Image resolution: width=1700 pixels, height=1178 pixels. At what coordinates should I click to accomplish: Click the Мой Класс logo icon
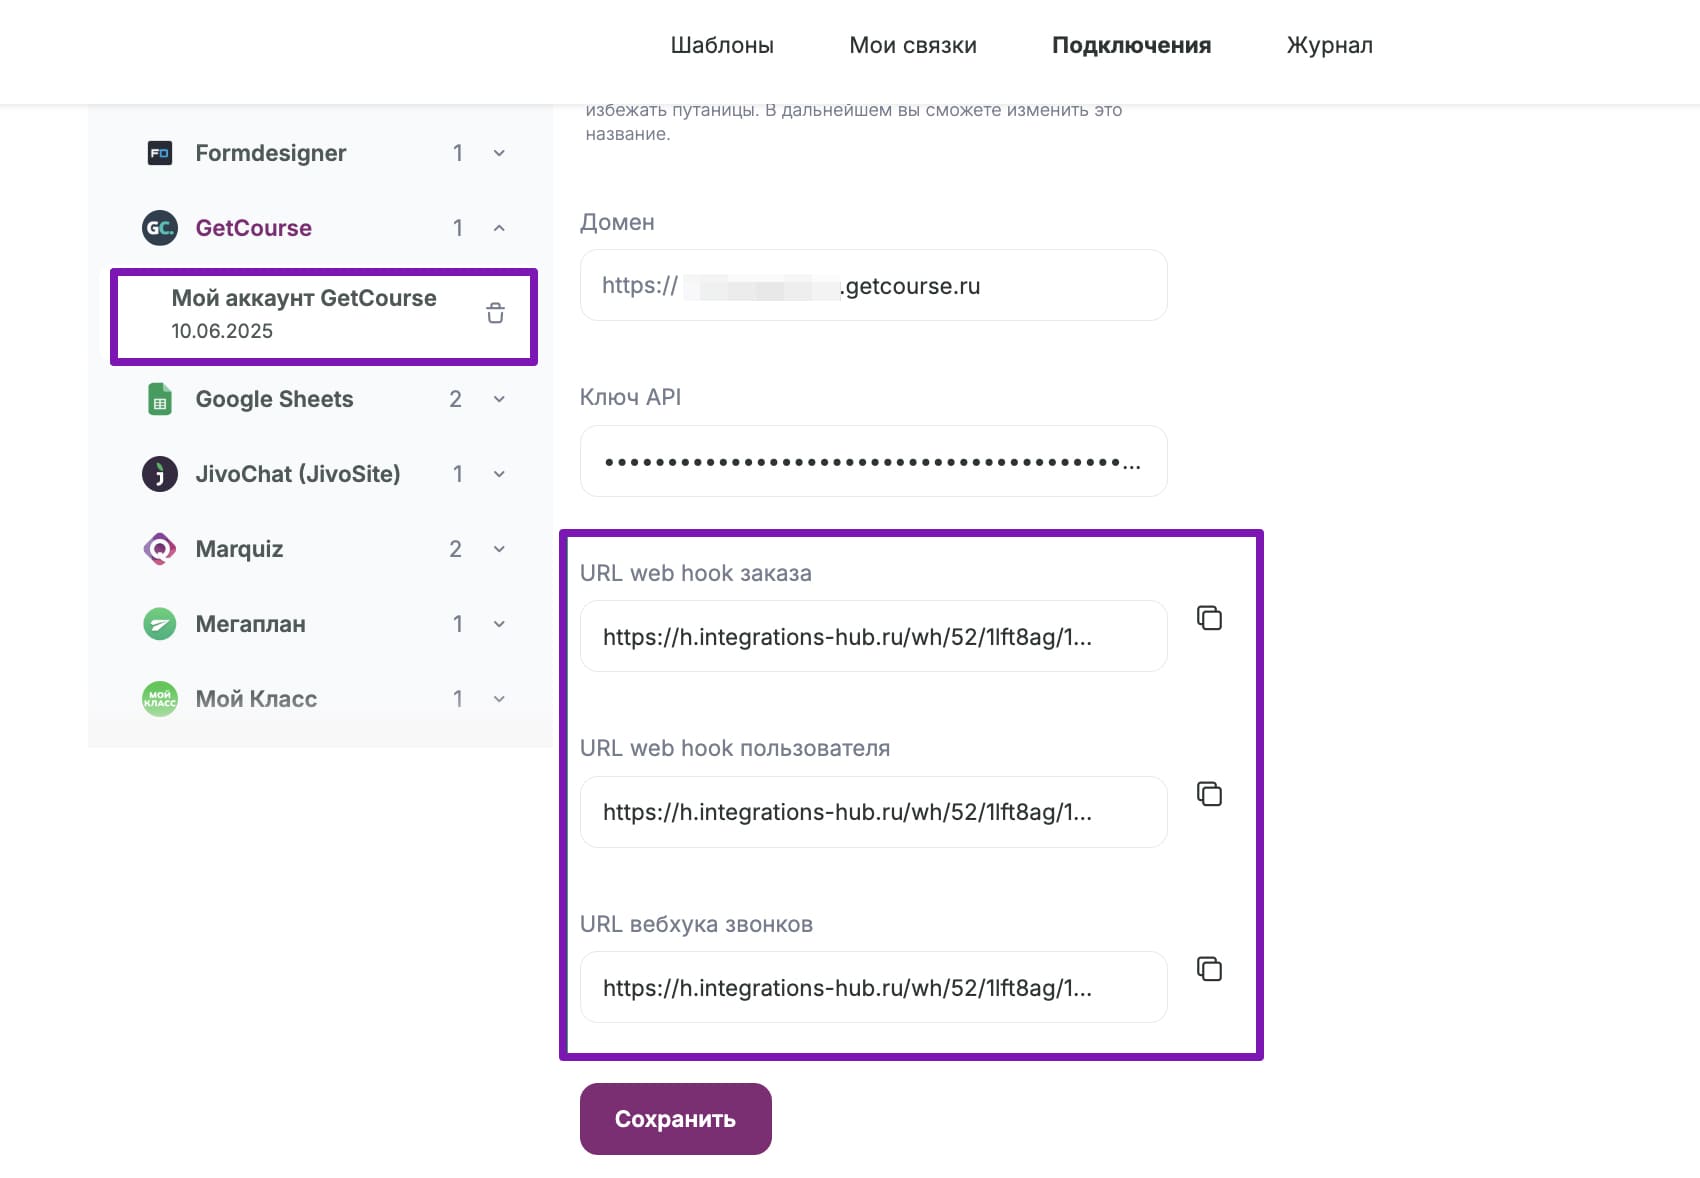160,699
